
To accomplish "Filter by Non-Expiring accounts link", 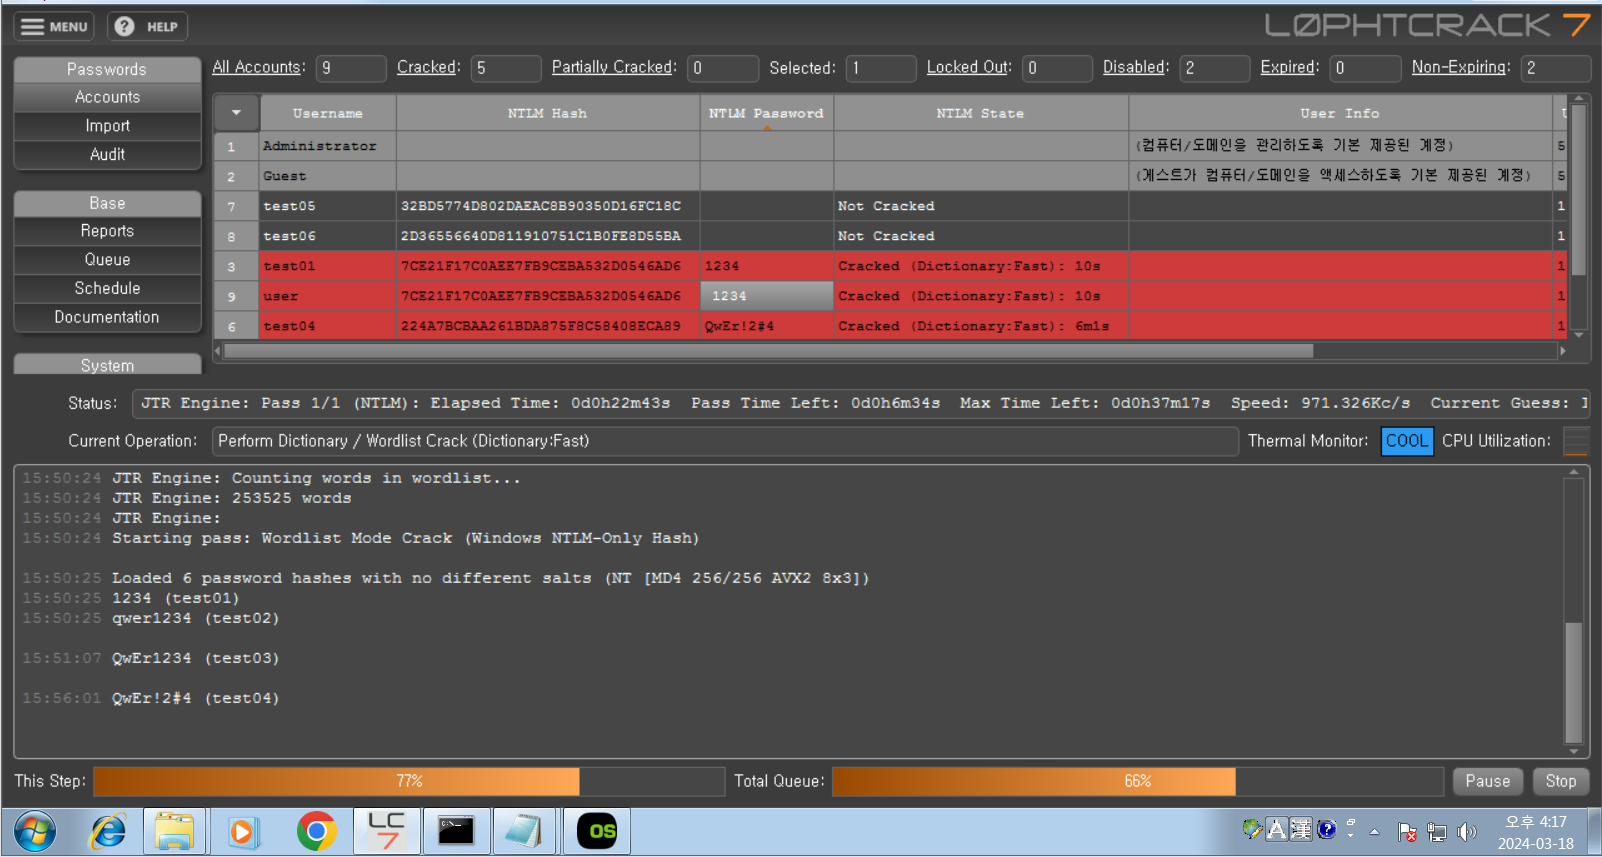I will click(1461, 67).
